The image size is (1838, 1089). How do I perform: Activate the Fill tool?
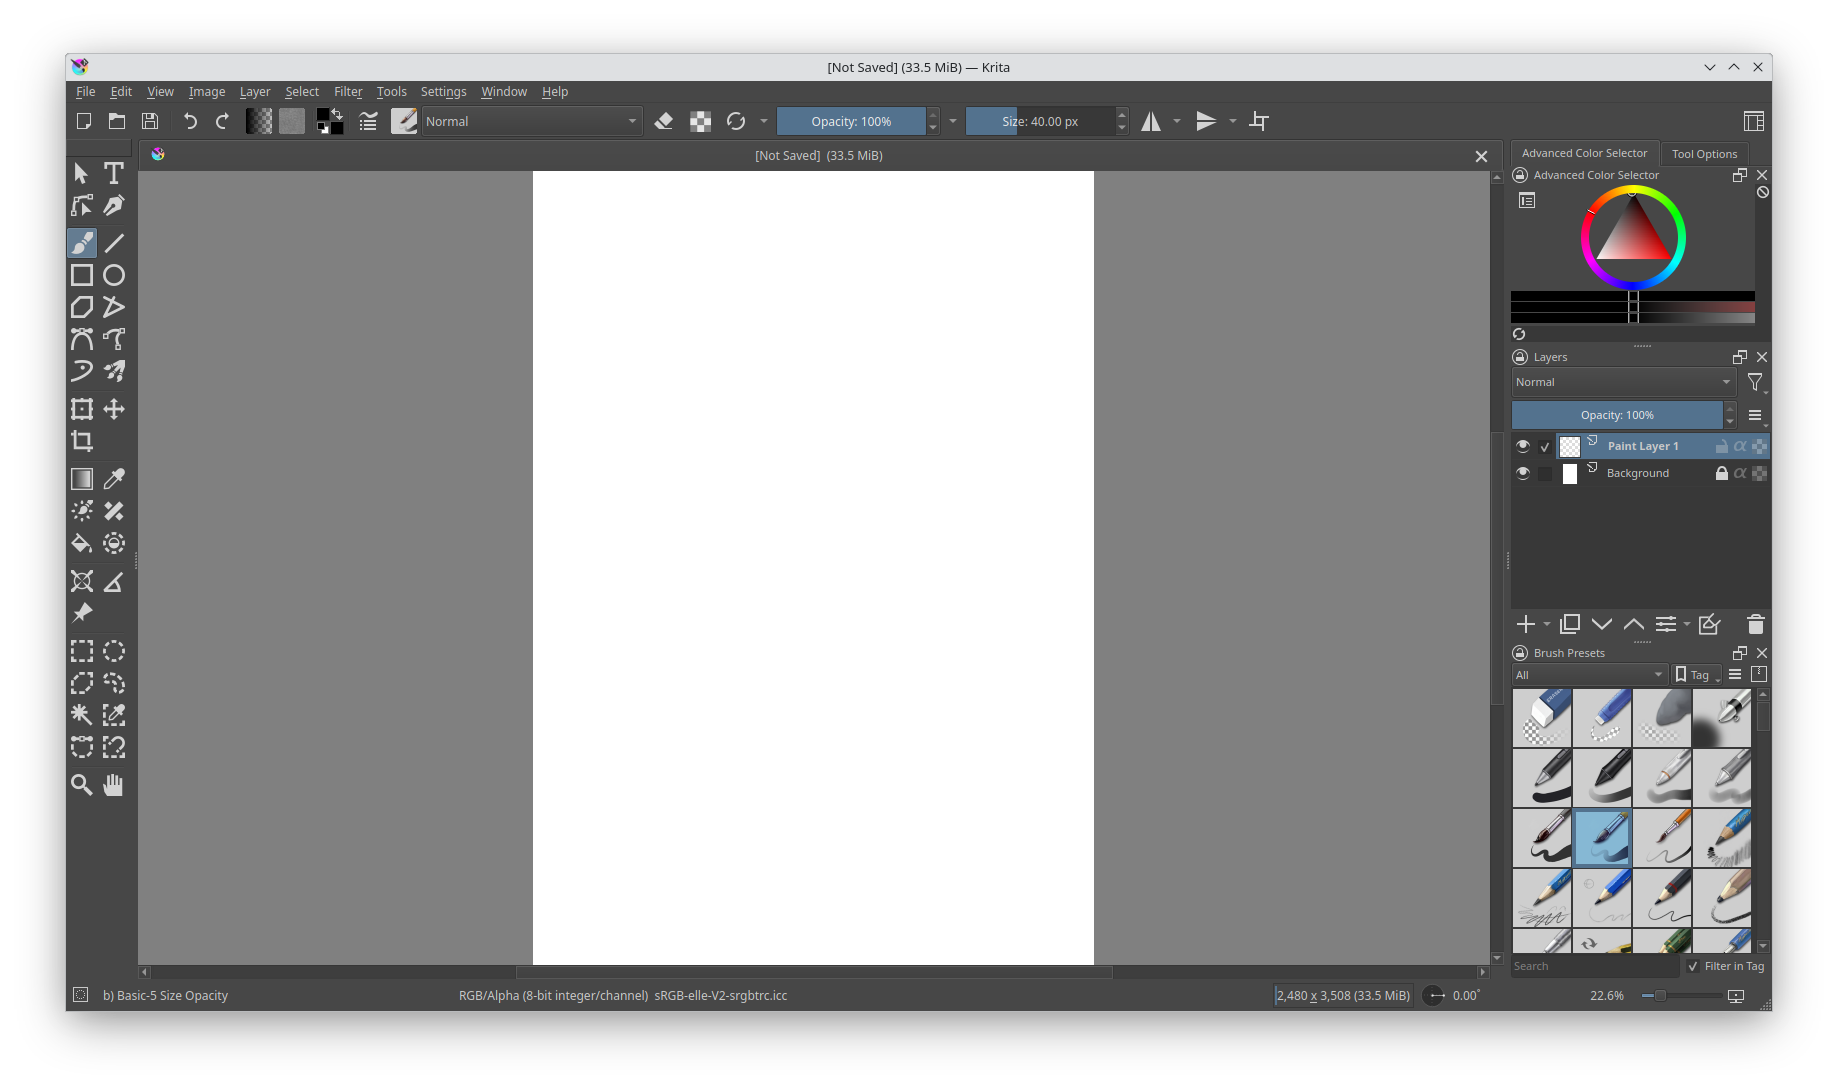tap(81, 543)
